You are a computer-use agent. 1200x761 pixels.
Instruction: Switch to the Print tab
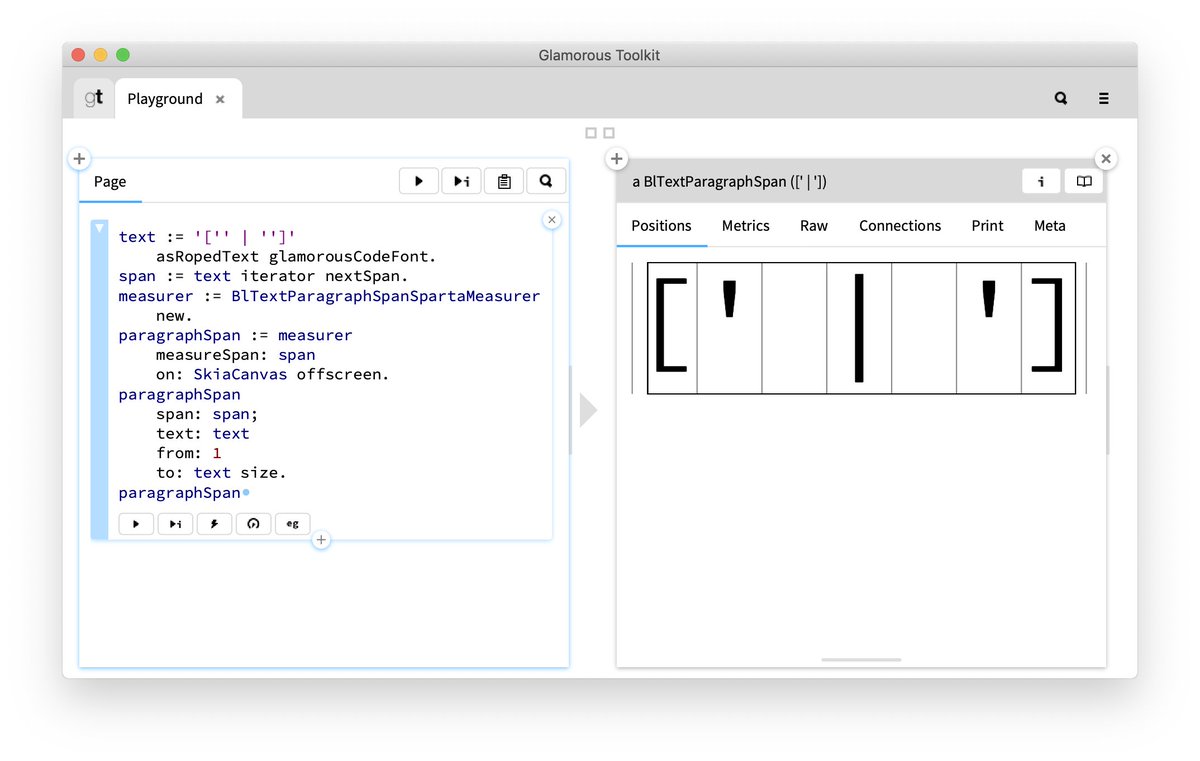tap(987, 226)
